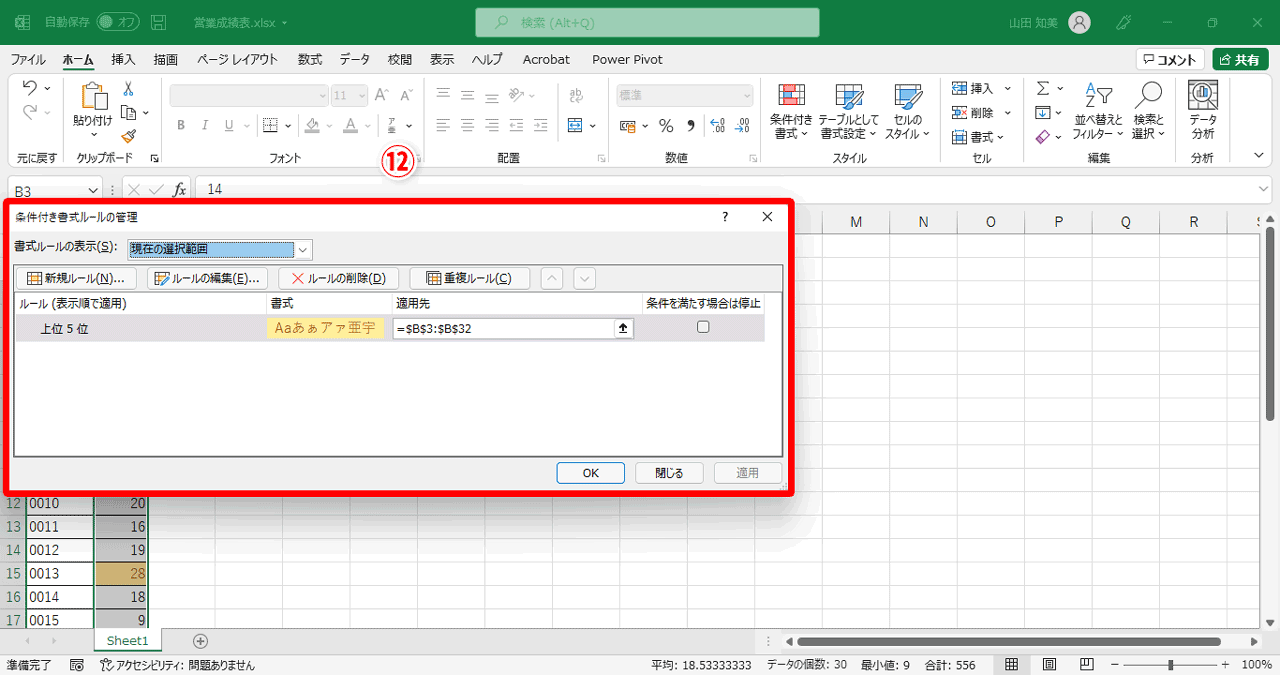Click the zoom slider handle
Image resolution: width=1280 pixels, height=675 pixels.
tap(1171, 665)
